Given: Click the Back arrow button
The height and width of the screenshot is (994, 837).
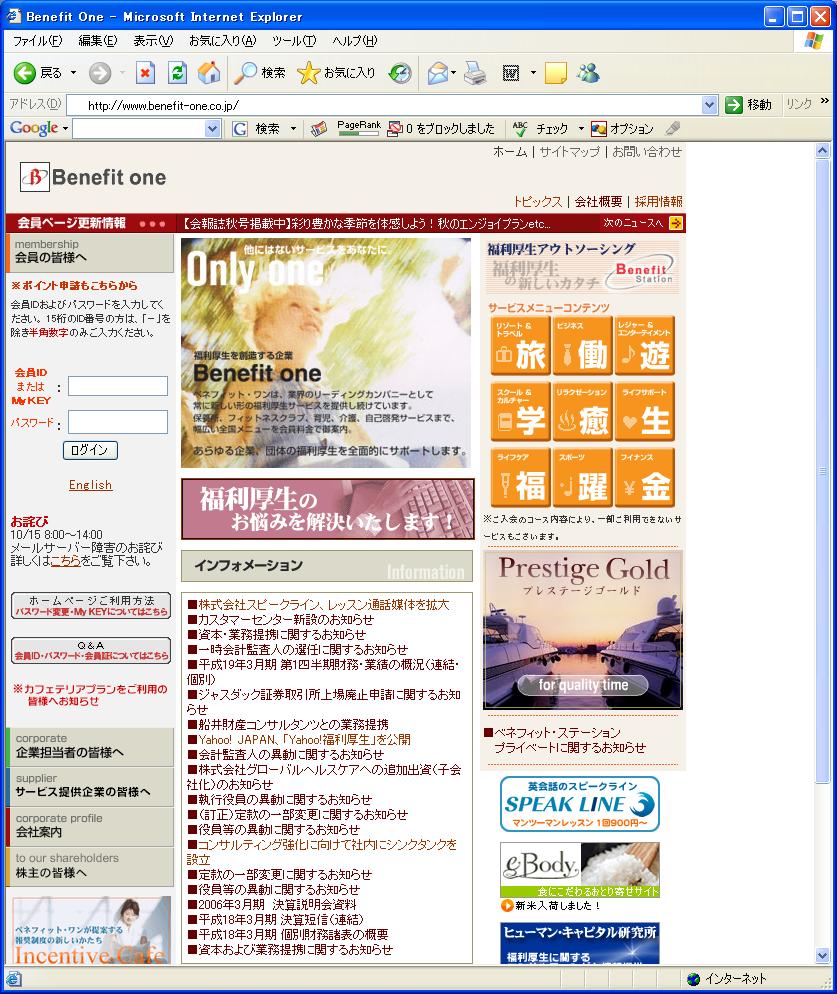Looking at the screenshot, I should point(25,73).
